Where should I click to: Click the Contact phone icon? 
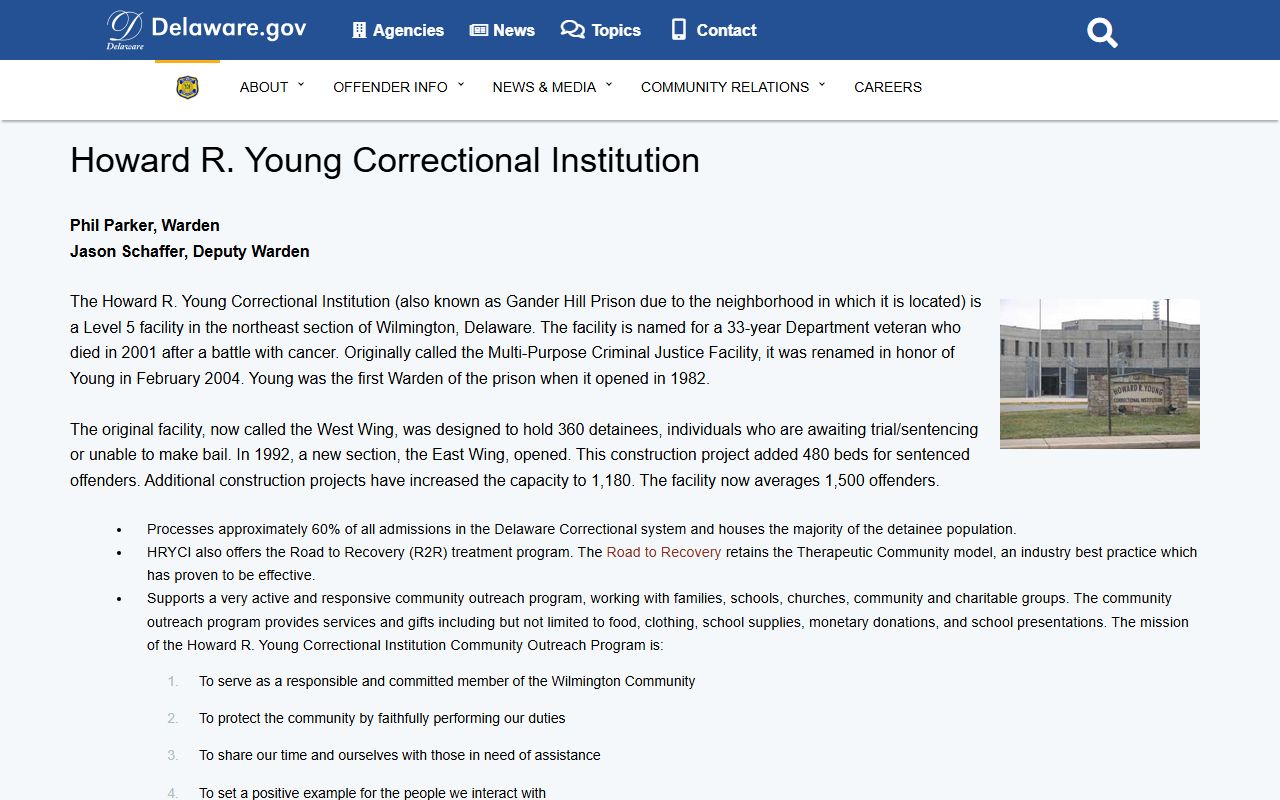click(679, 30)
